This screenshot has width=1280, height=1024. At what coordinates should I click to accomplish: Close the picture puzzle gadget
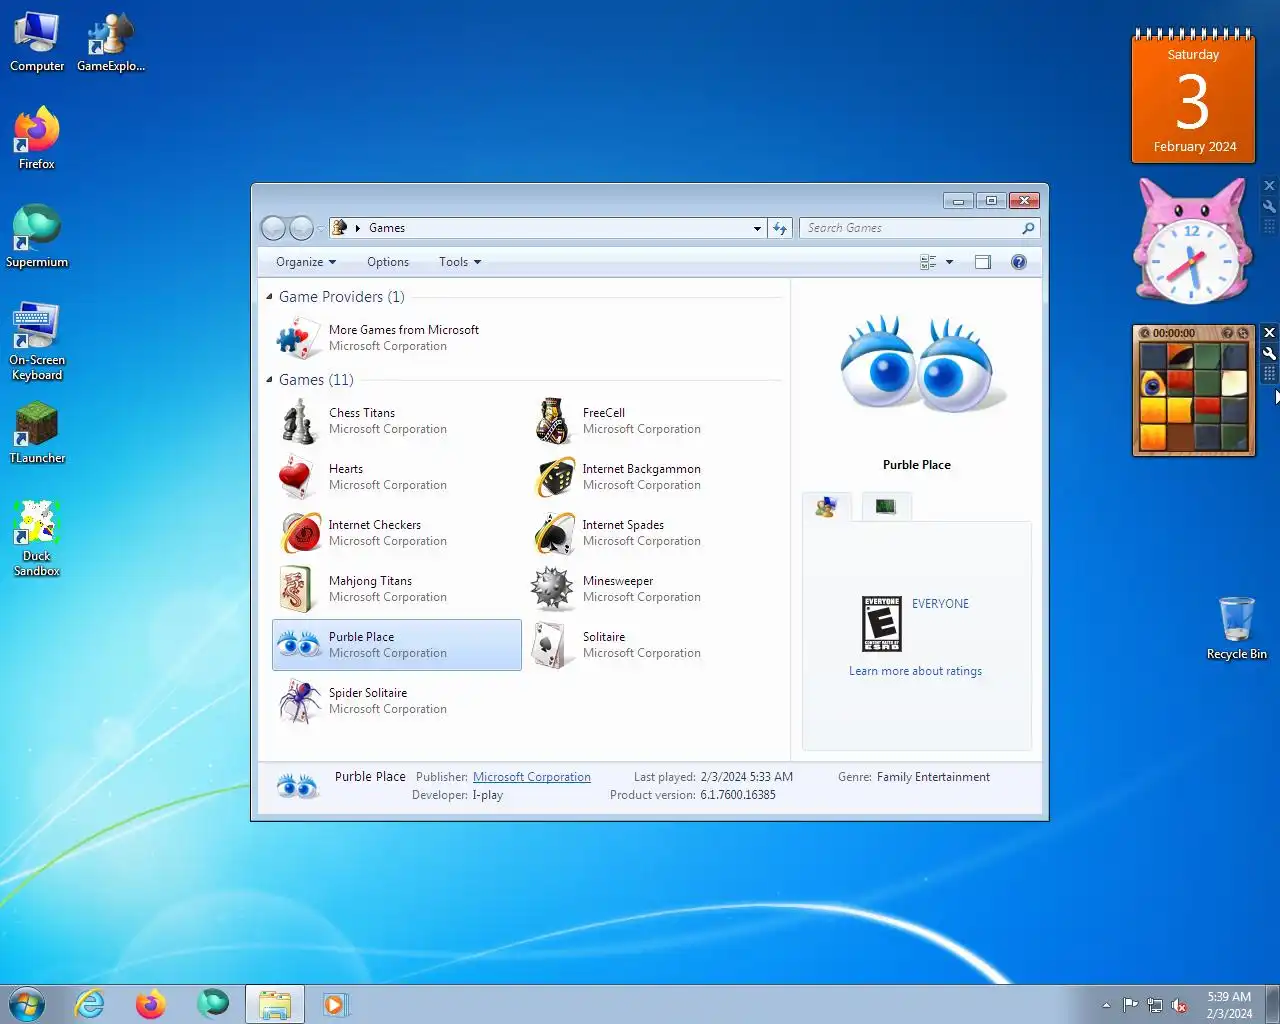pyautogui.click(x=1269, y=333)
